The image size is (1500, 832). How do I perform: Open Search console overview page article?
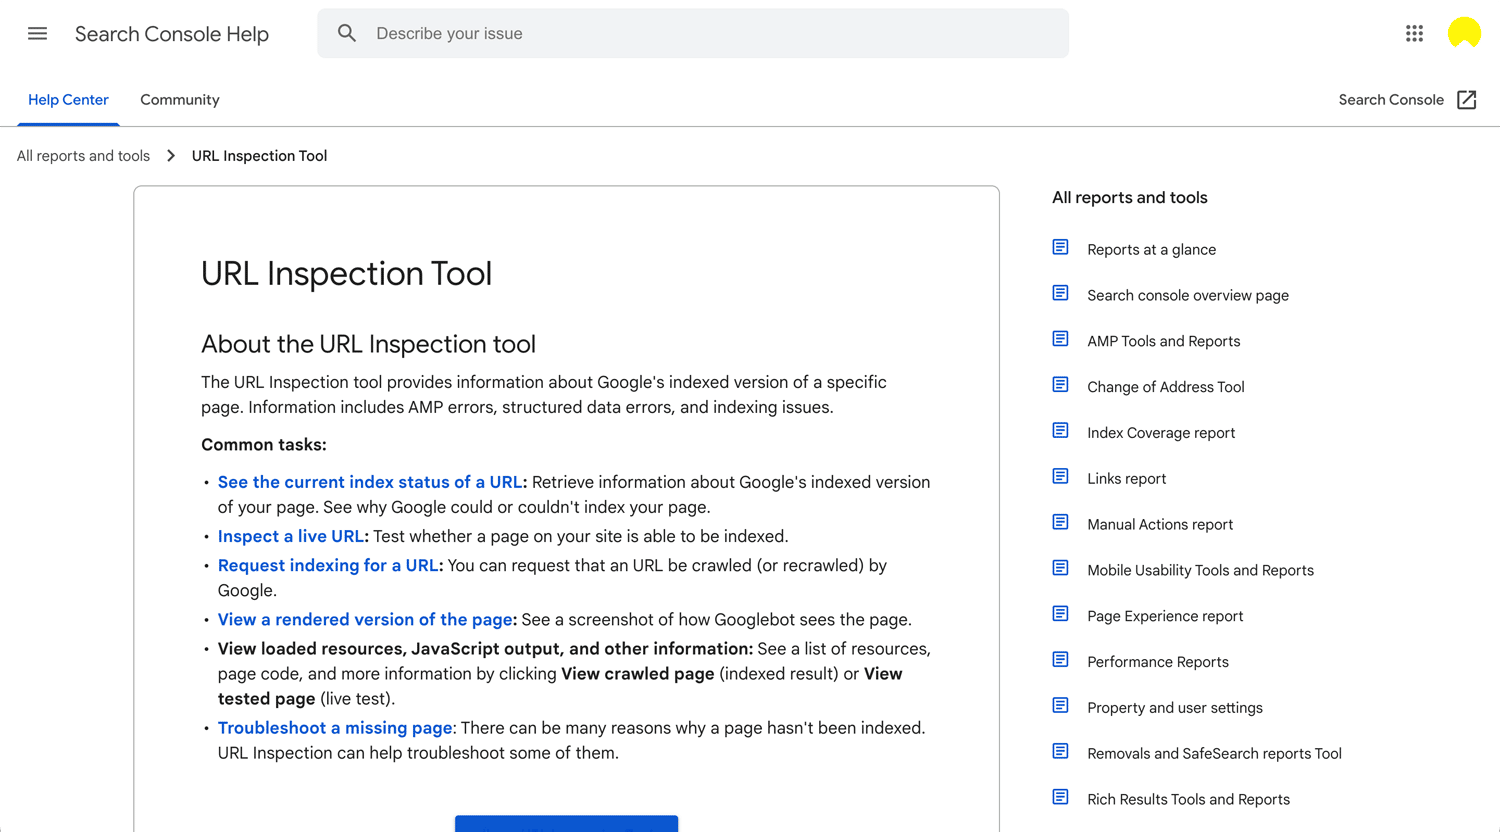click(1188, 296)
